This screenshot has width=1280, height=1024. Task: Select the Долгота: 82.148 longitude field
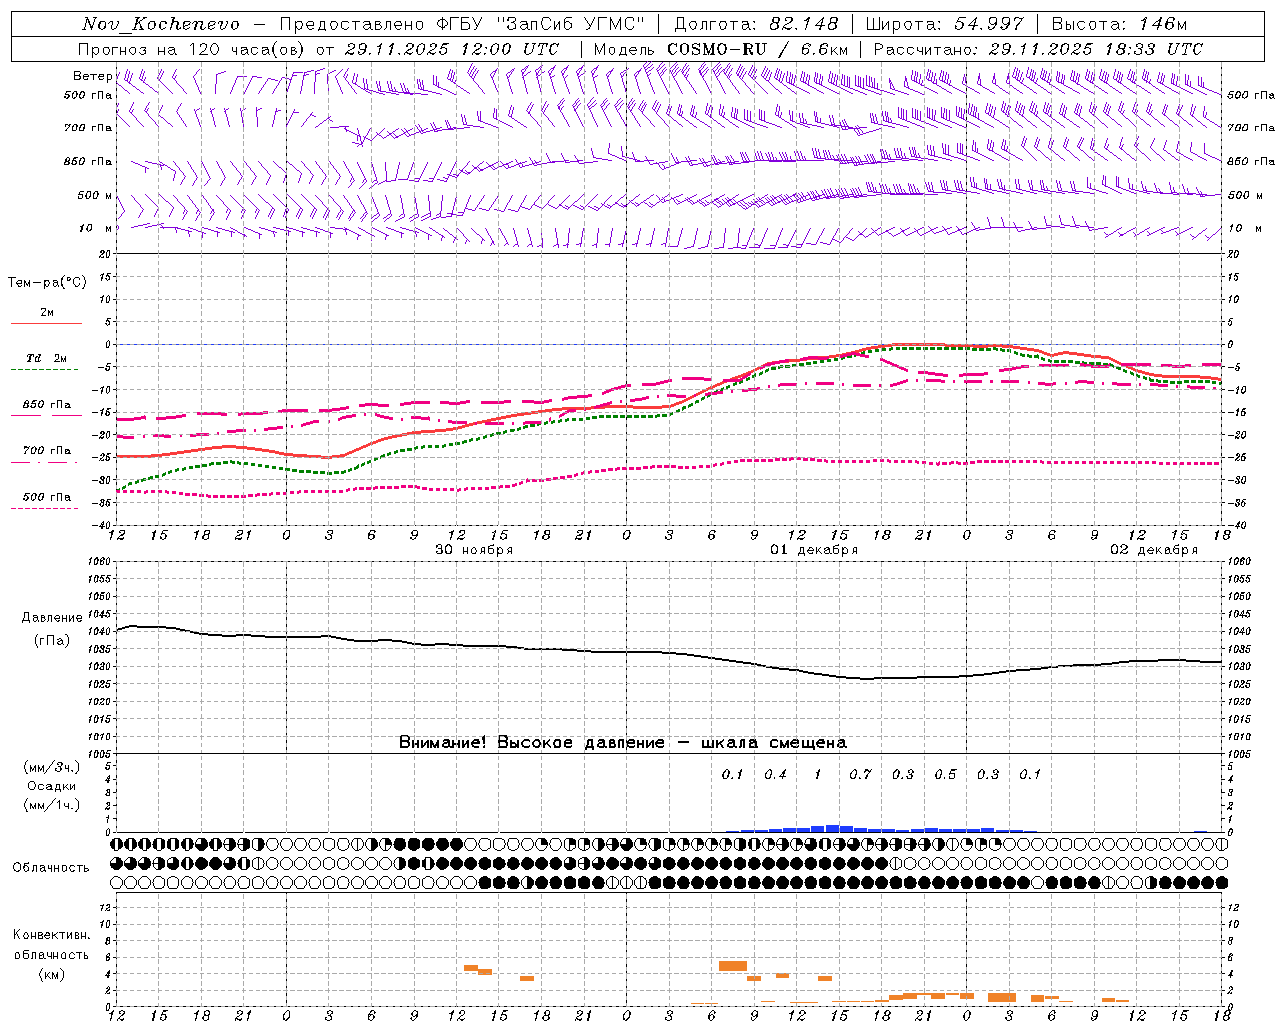756,24
